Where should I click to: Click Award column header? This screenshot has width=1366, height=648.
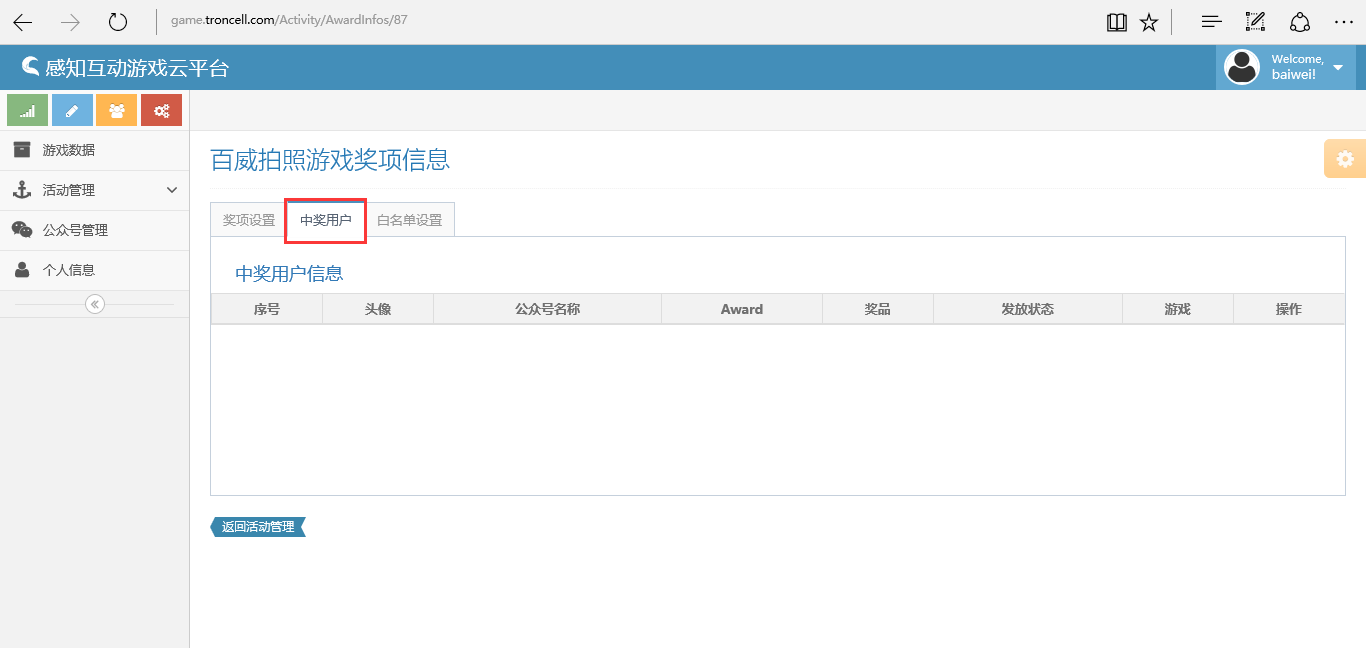coord(742,309)
